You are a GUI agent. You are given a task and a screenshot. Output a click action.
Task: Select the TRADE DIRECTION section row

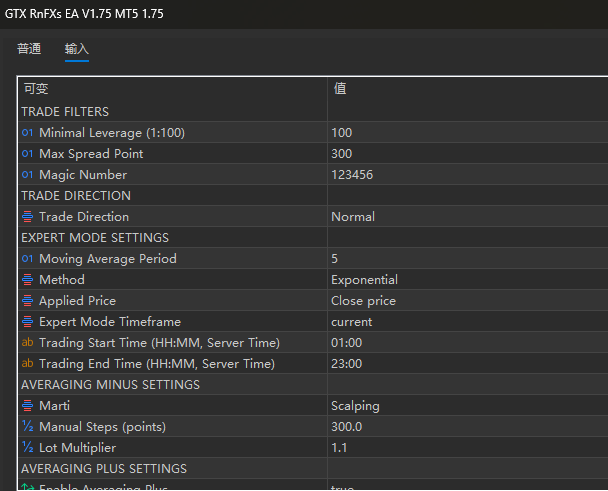tap(313, 195)
